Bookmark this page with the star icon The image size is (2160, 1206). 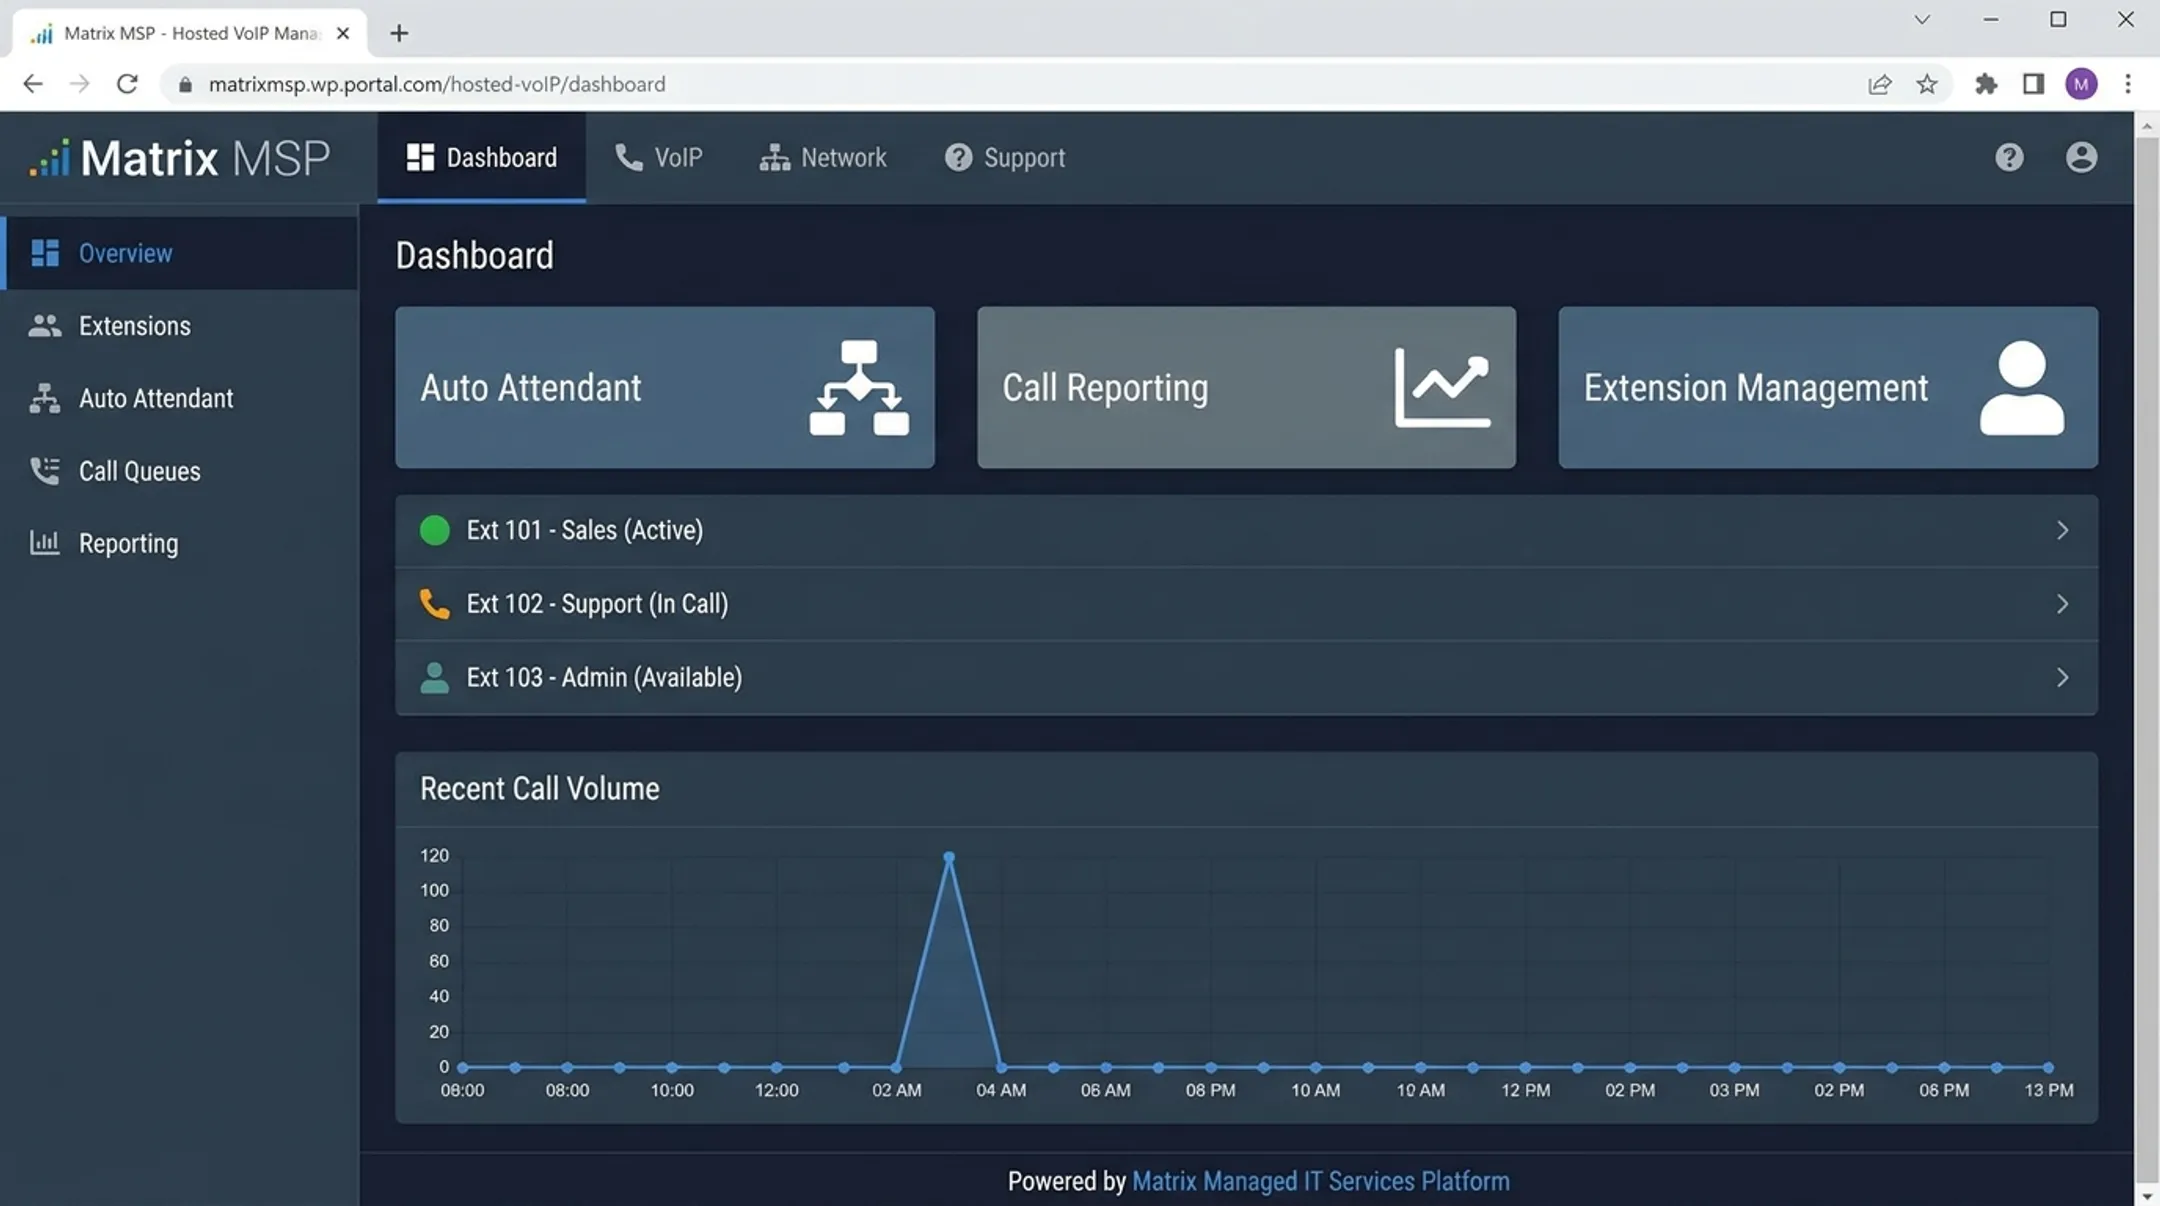(x=1927, y=84)
